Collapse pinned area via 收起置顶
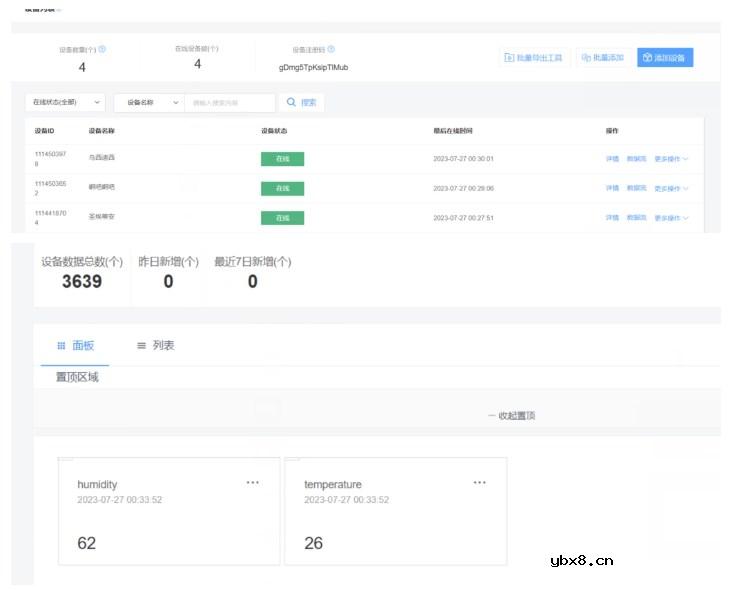 (511, 416)
